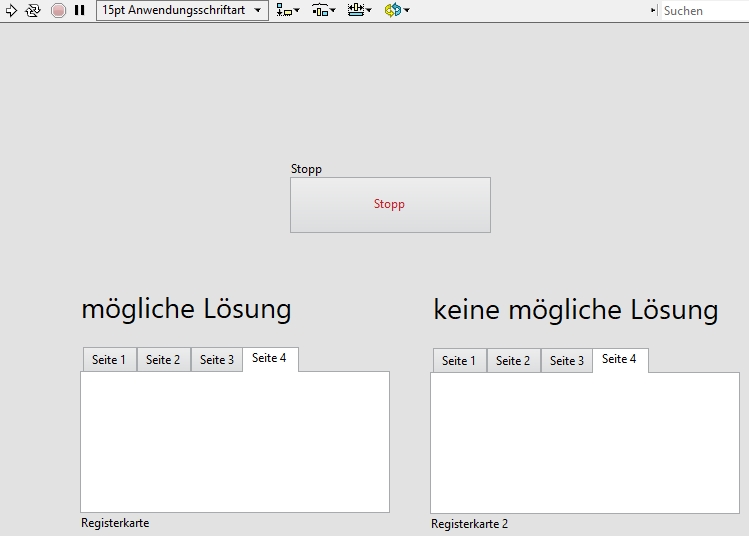Open the Reorder toolbar menu
This screenshot has width=749, height=536.
(396, 10)
